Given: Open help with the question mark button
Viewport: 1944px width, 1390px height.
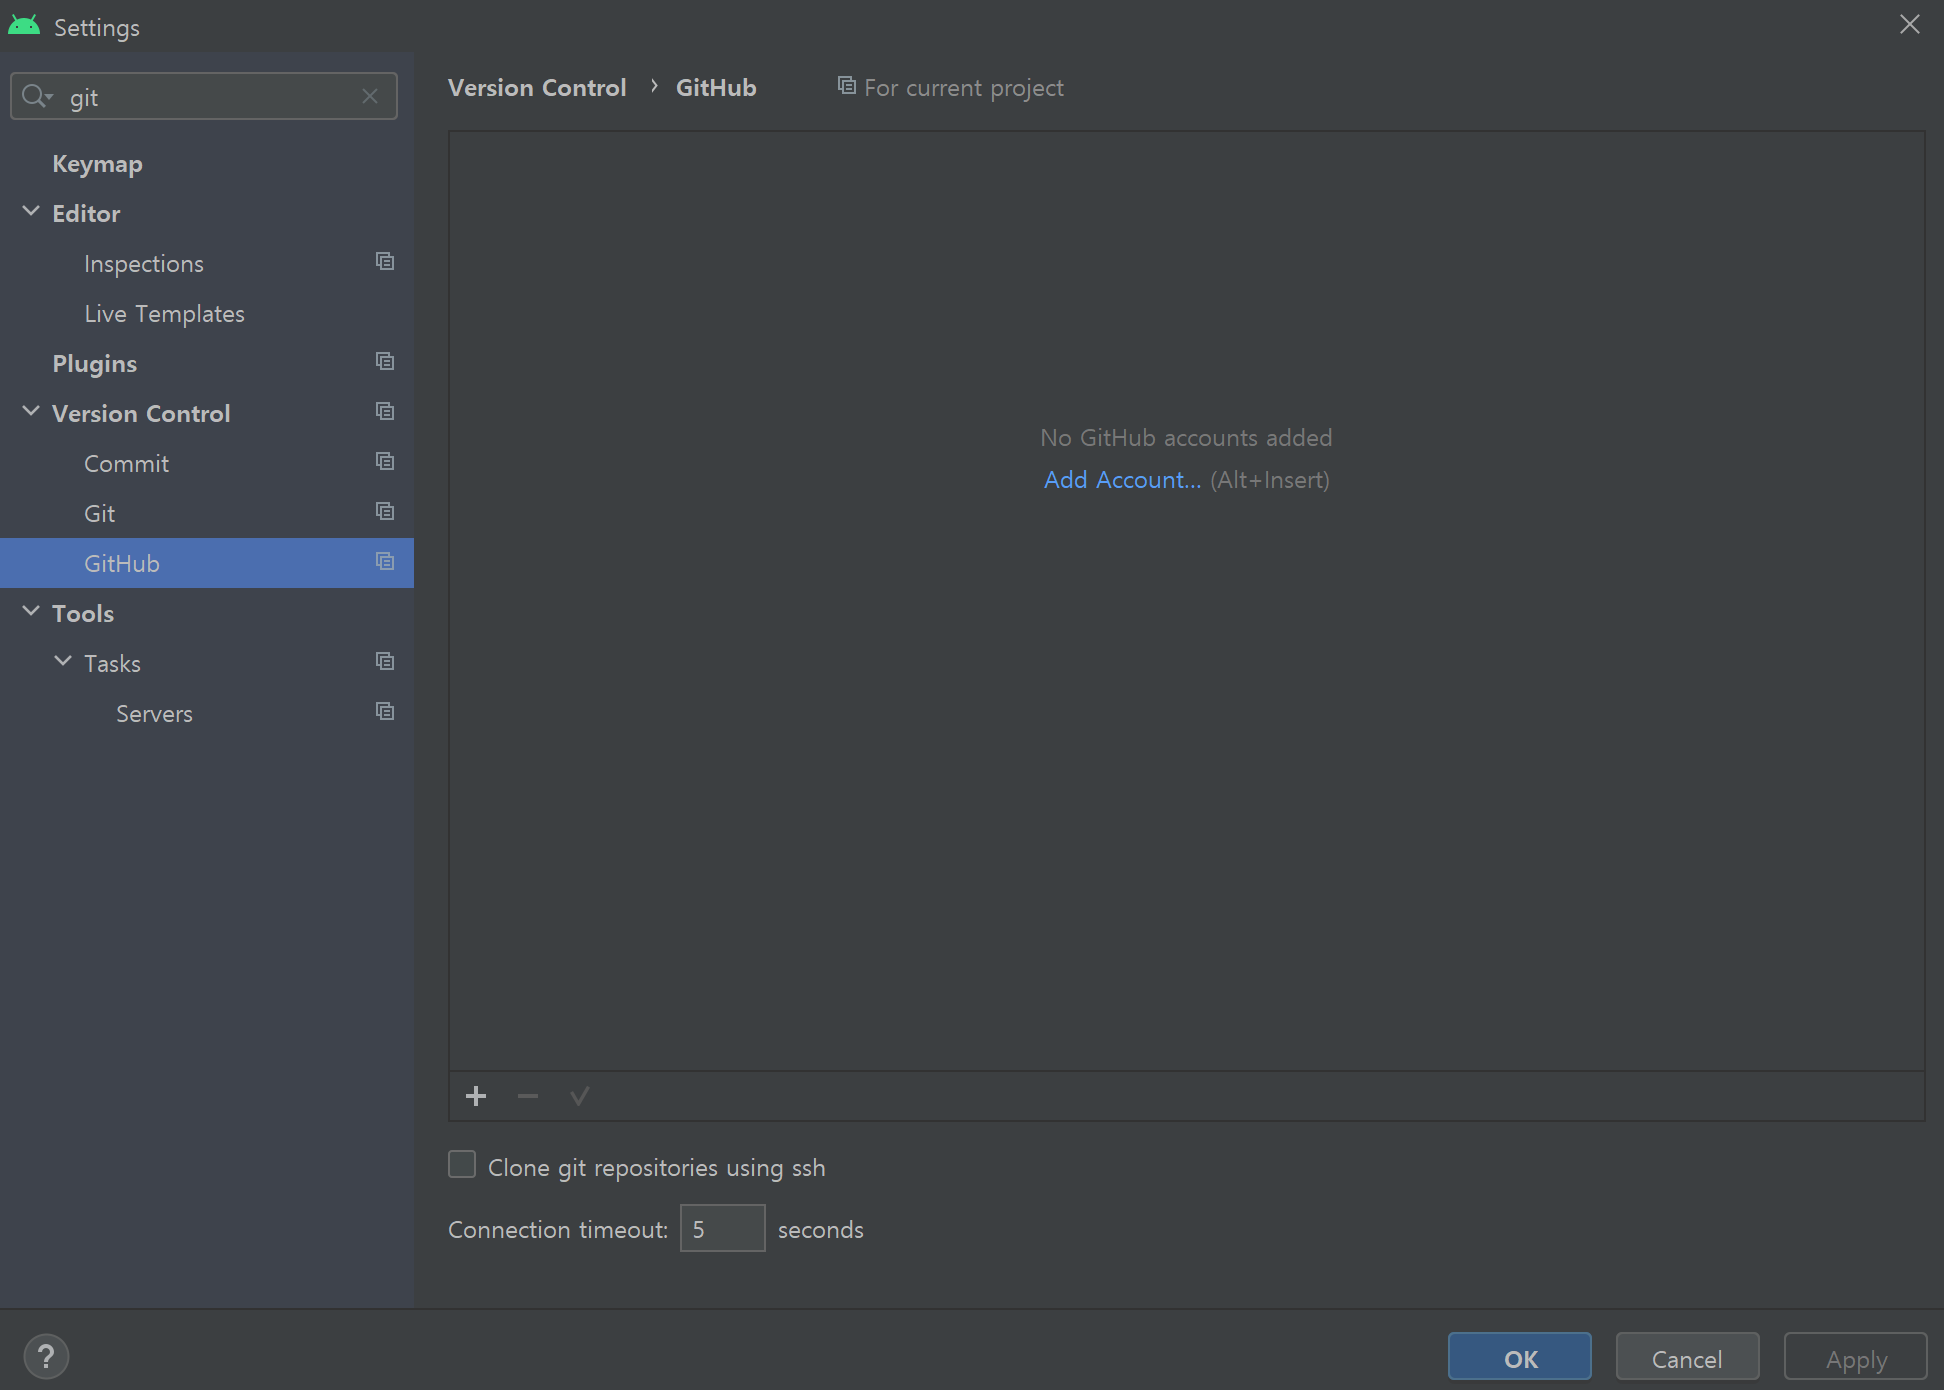Looking at the screenshot, I should [46, 1357].
